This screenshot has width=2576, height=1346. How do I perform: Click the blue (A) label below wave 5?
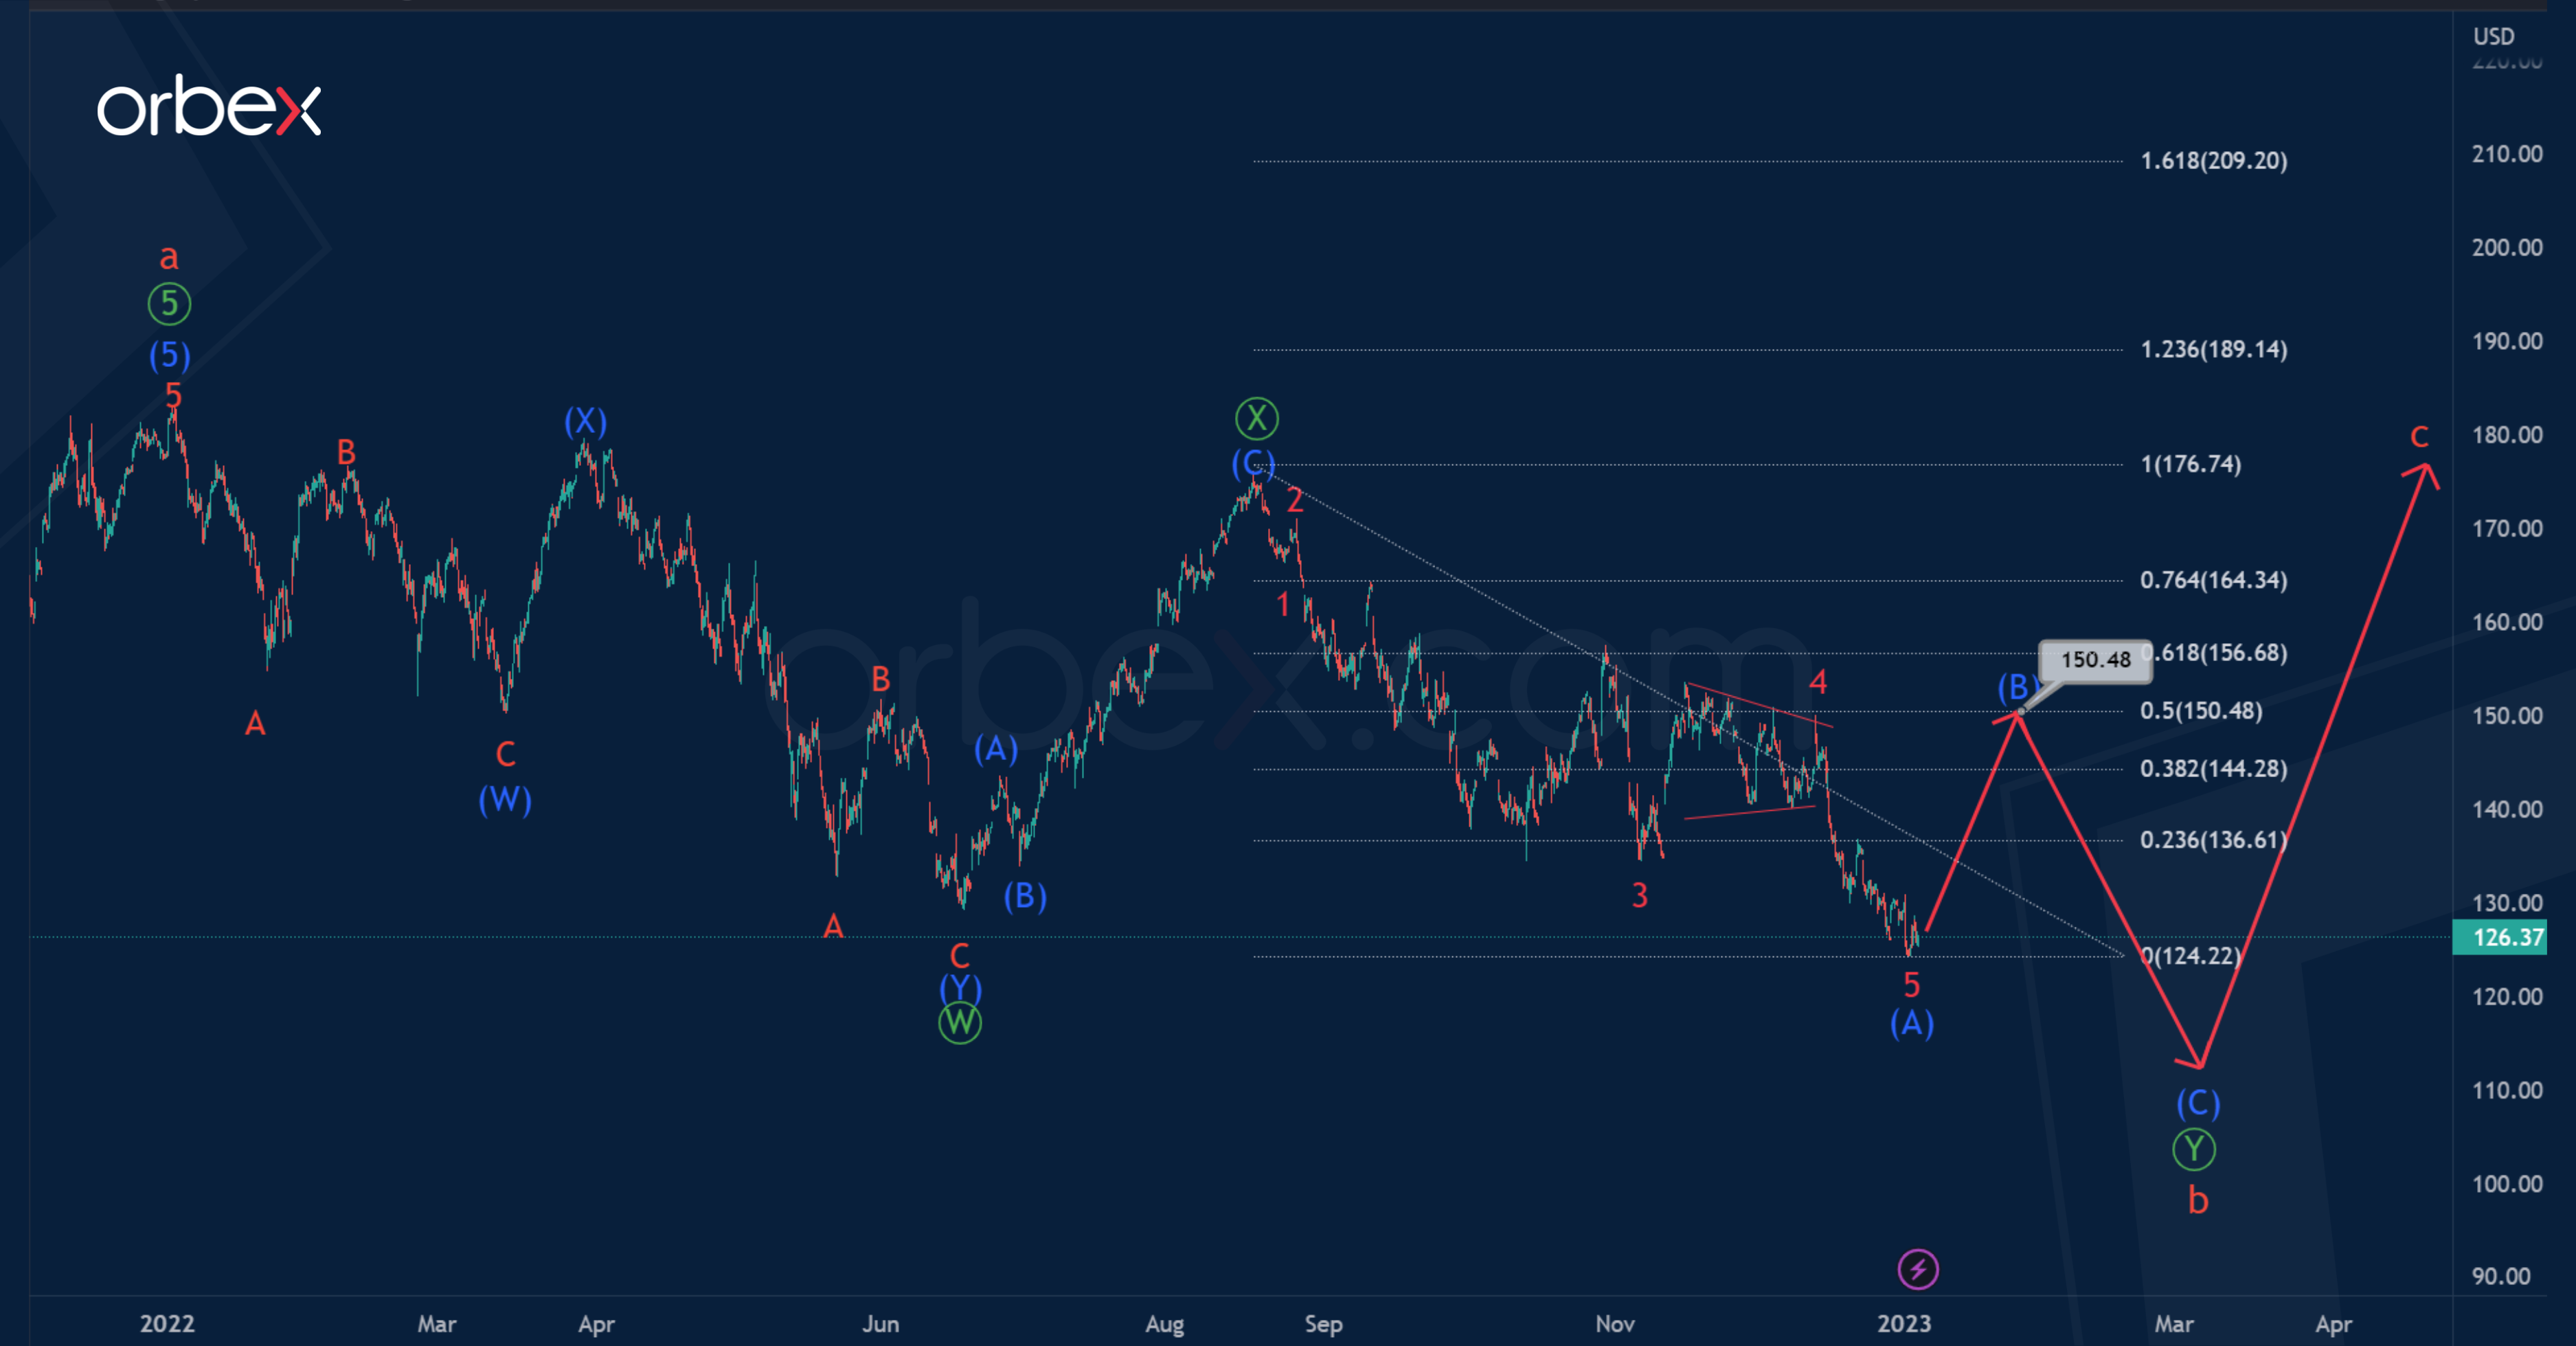pyautogui.click(x=1911, y=1023)
